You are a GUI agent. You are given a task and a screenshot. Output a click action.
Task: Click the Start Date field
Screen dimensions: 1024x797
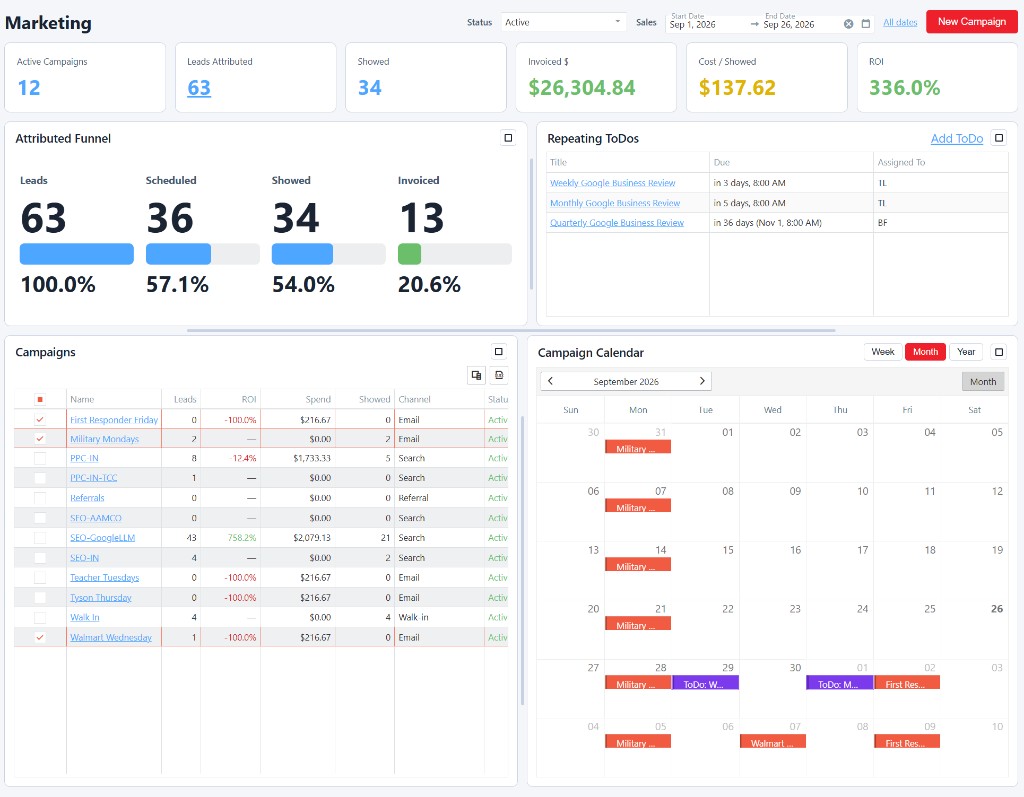[707, 24]
